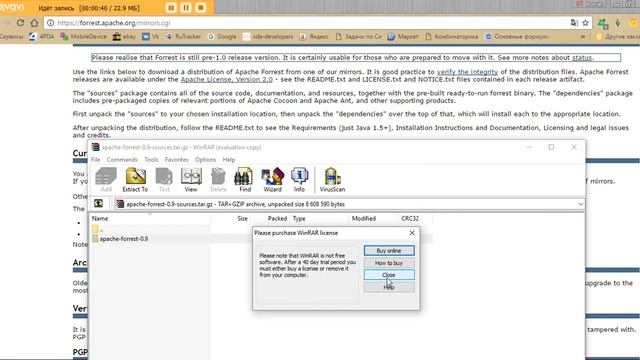Sort by Size column header
Image resolution: width=640 pixels, height=360 pixels.
[x=242, y=218]
